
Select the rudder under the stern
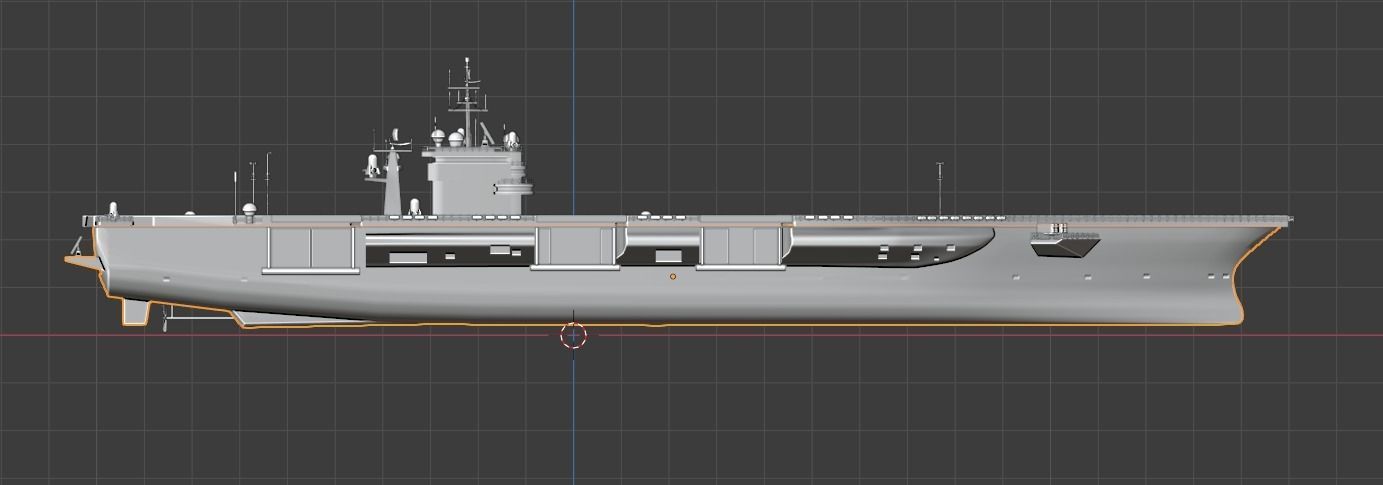[x=135, y=311]
